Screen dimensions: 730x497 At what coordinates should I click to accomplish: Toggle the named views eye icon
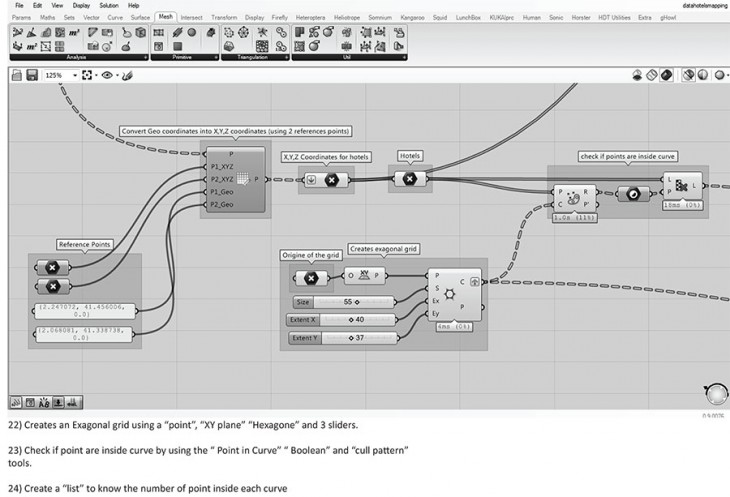[105, 75]
